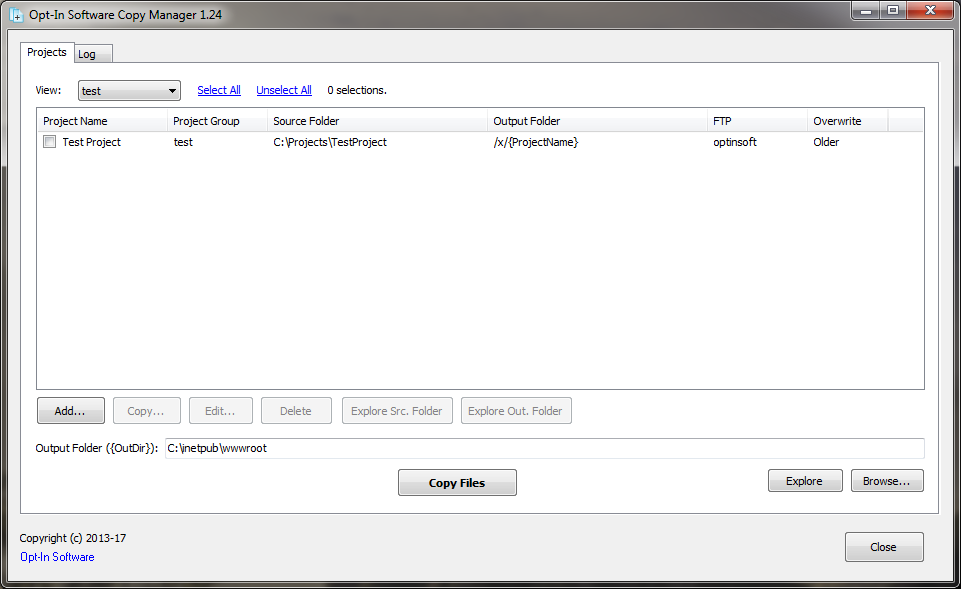The image size is (961, 589).
Task: Click the Output Folder column header
Action: 596,121
